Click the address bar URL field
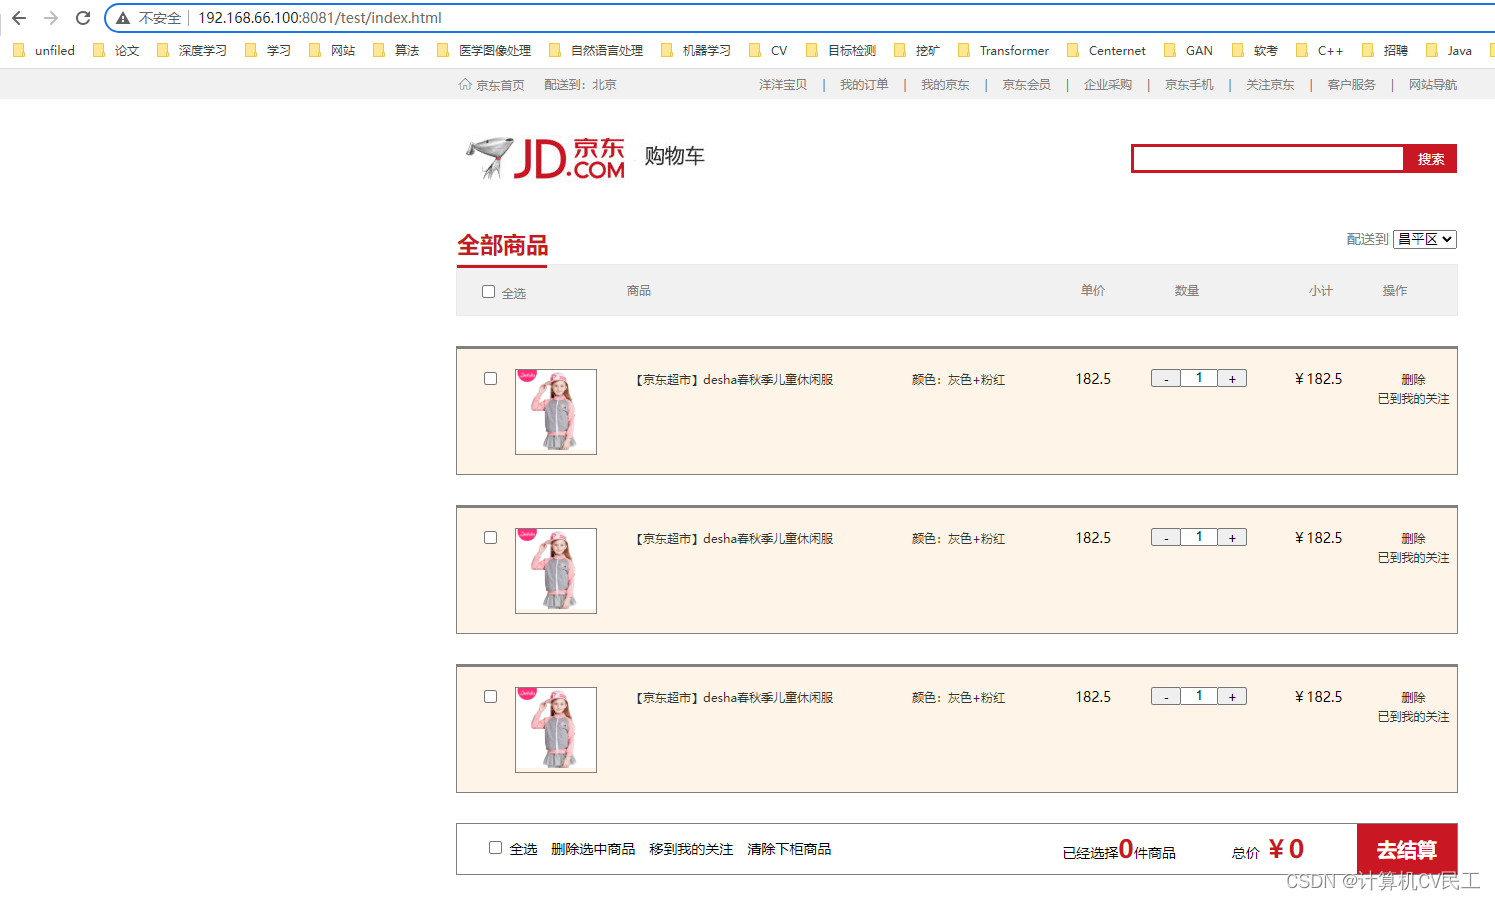The height and width of the screenshot is (900, 1495). click(800, 18)
